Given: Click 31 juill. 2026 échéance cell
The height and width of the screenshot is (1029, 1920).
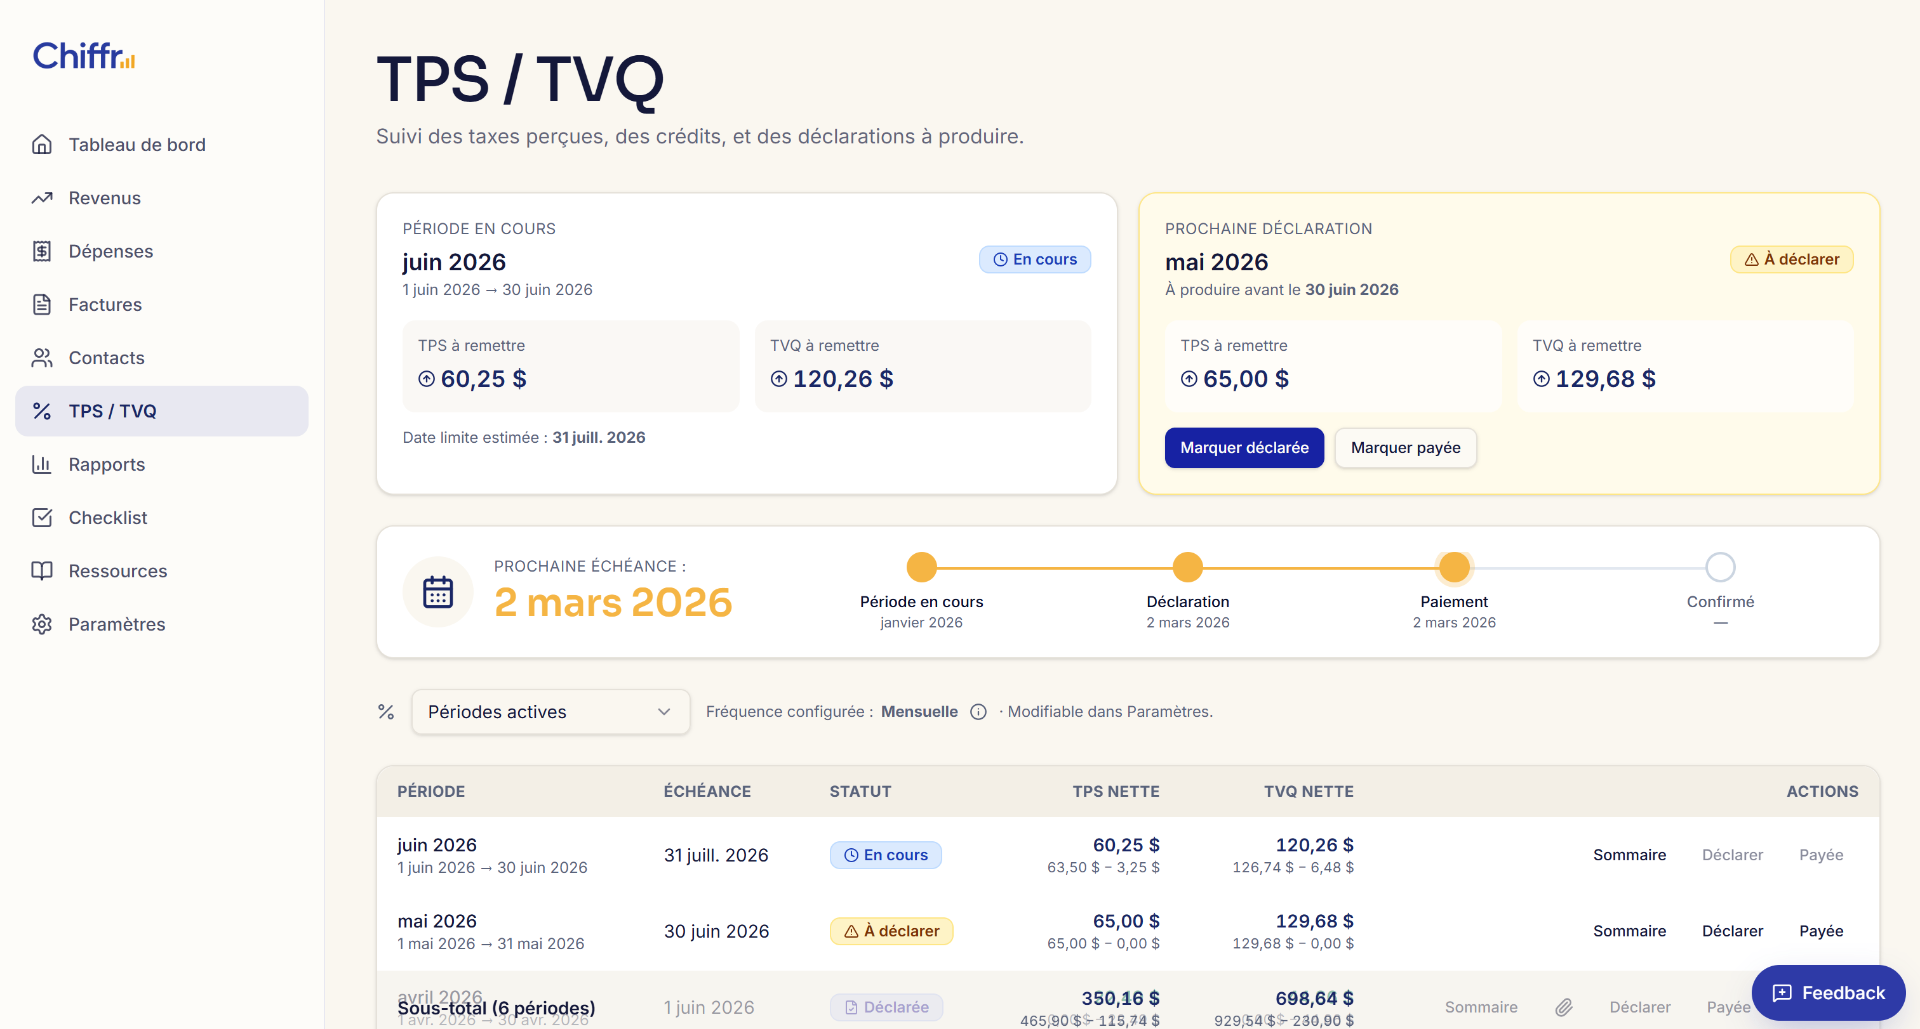Looking at the screenshot, I should coord(716,855).
